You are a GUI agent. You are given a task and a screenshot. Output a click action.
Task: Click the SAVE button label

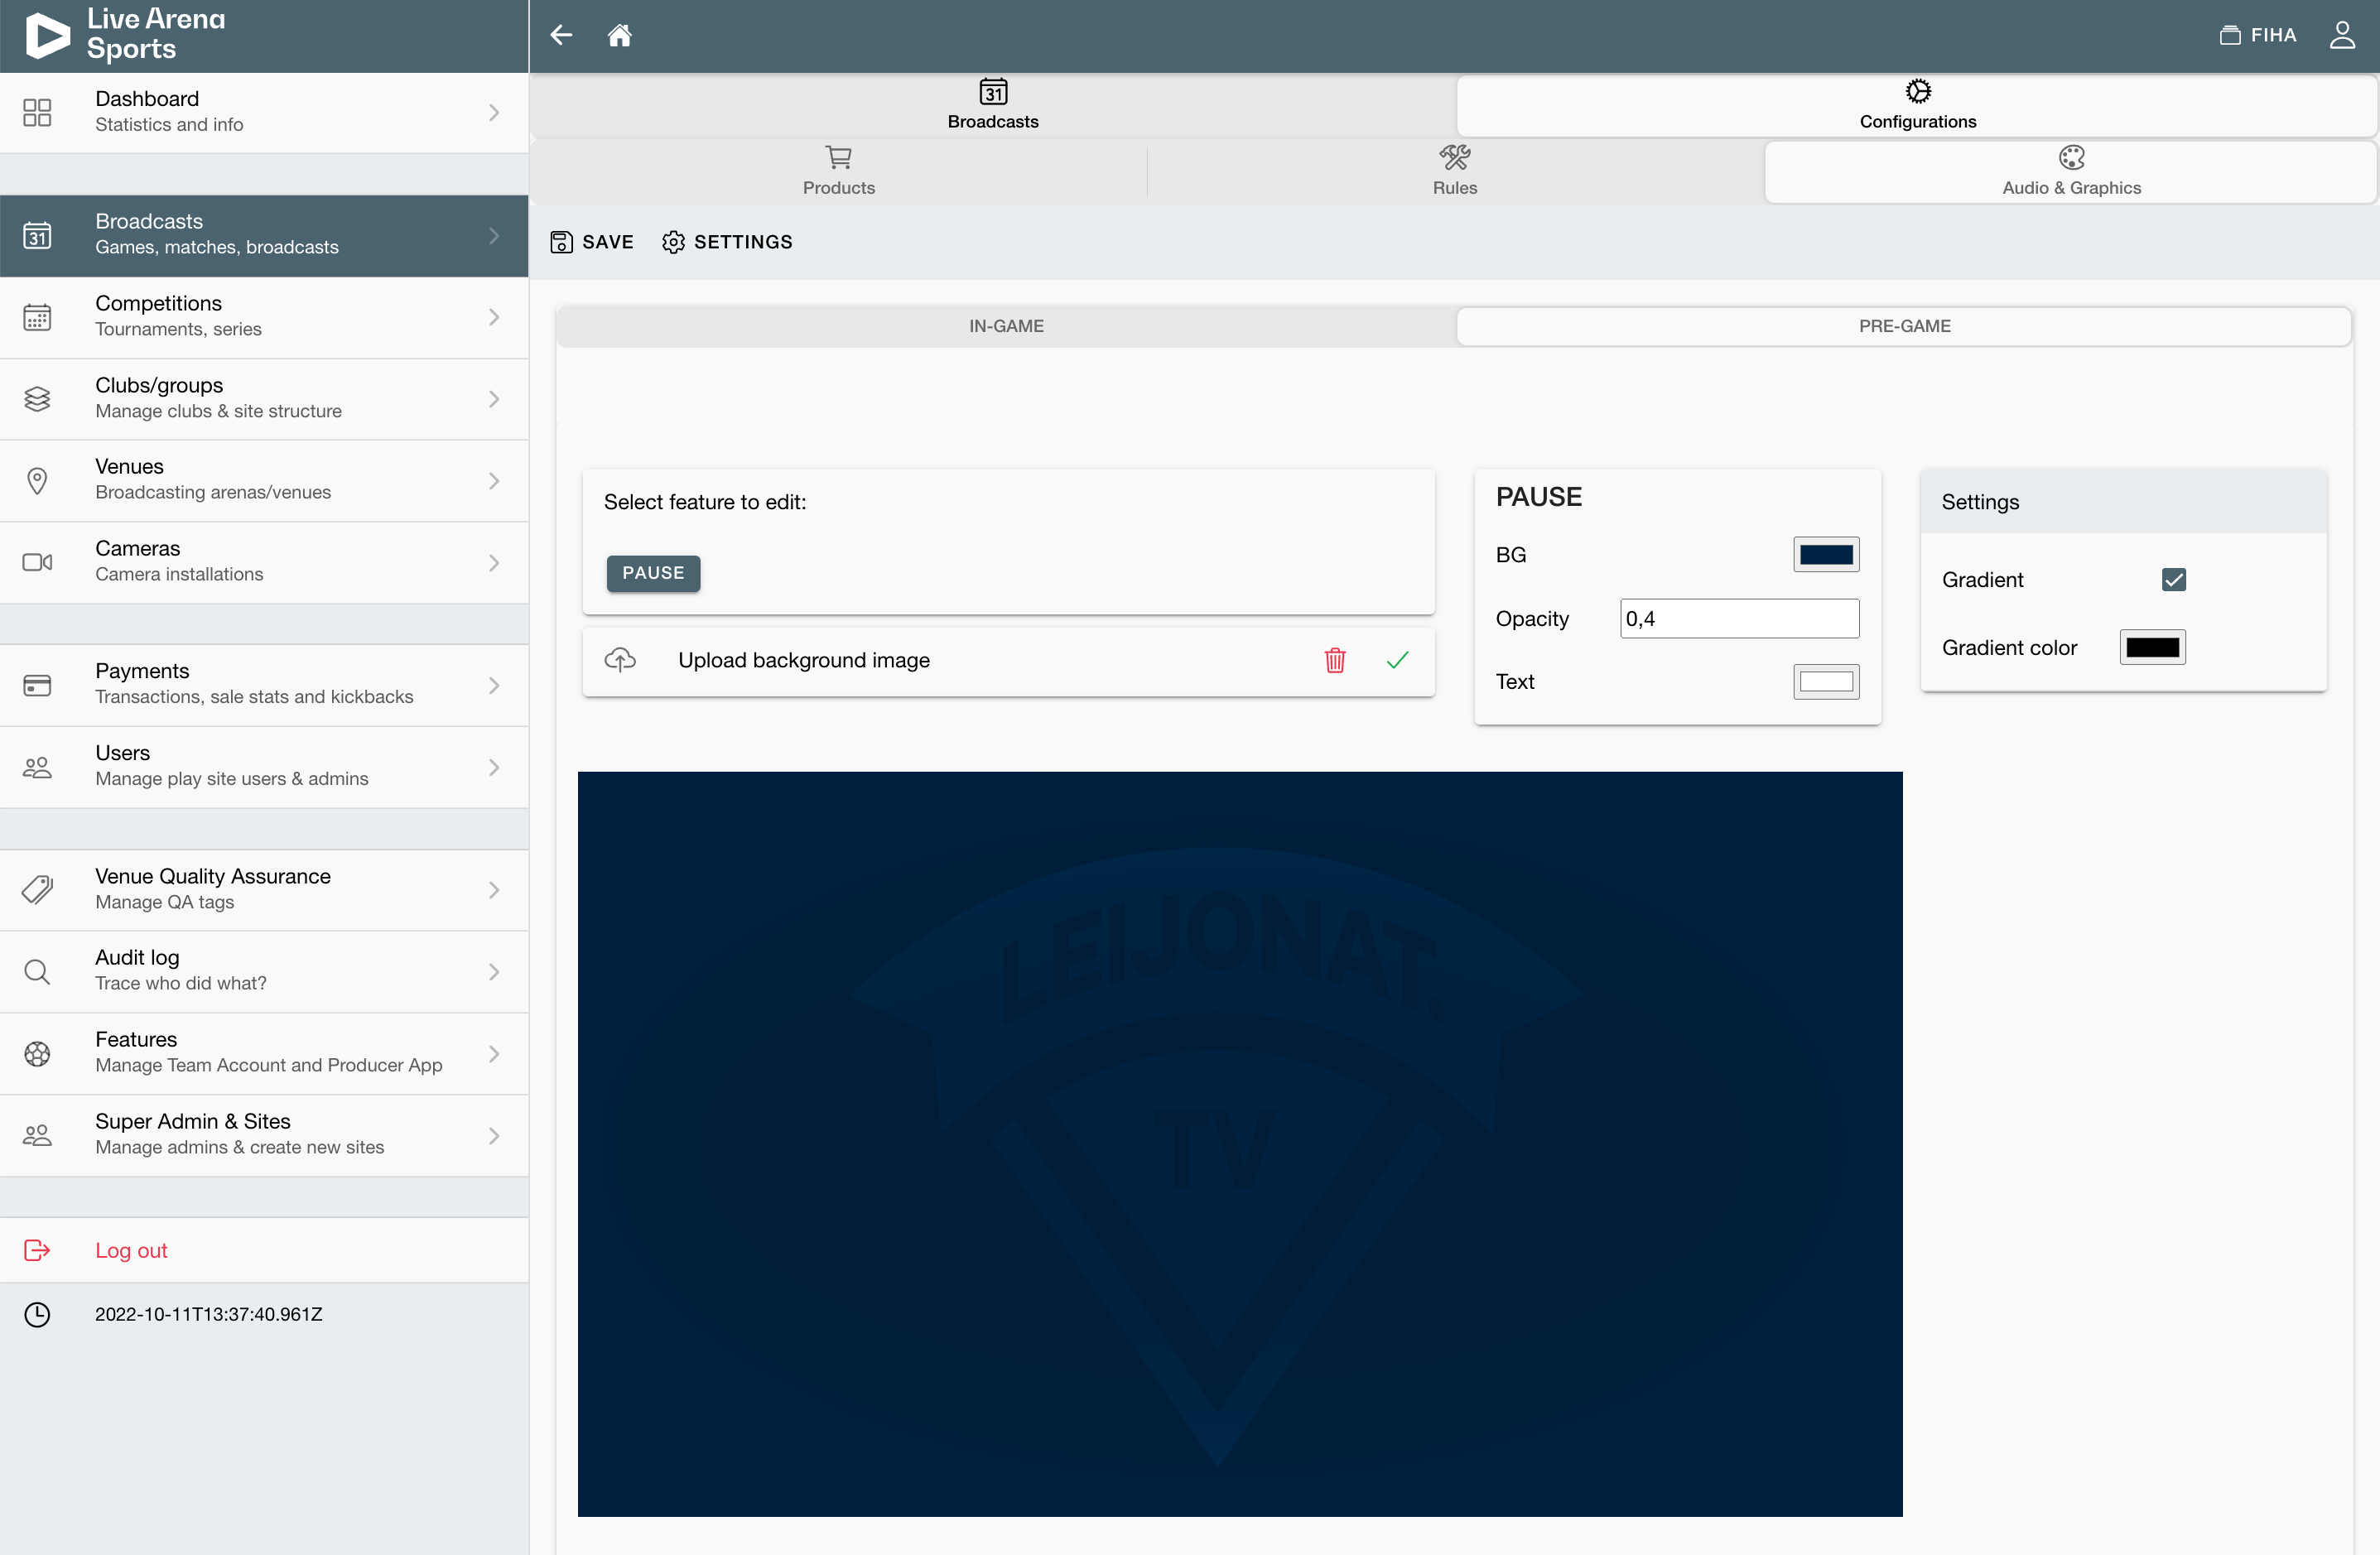coord(608,242)
